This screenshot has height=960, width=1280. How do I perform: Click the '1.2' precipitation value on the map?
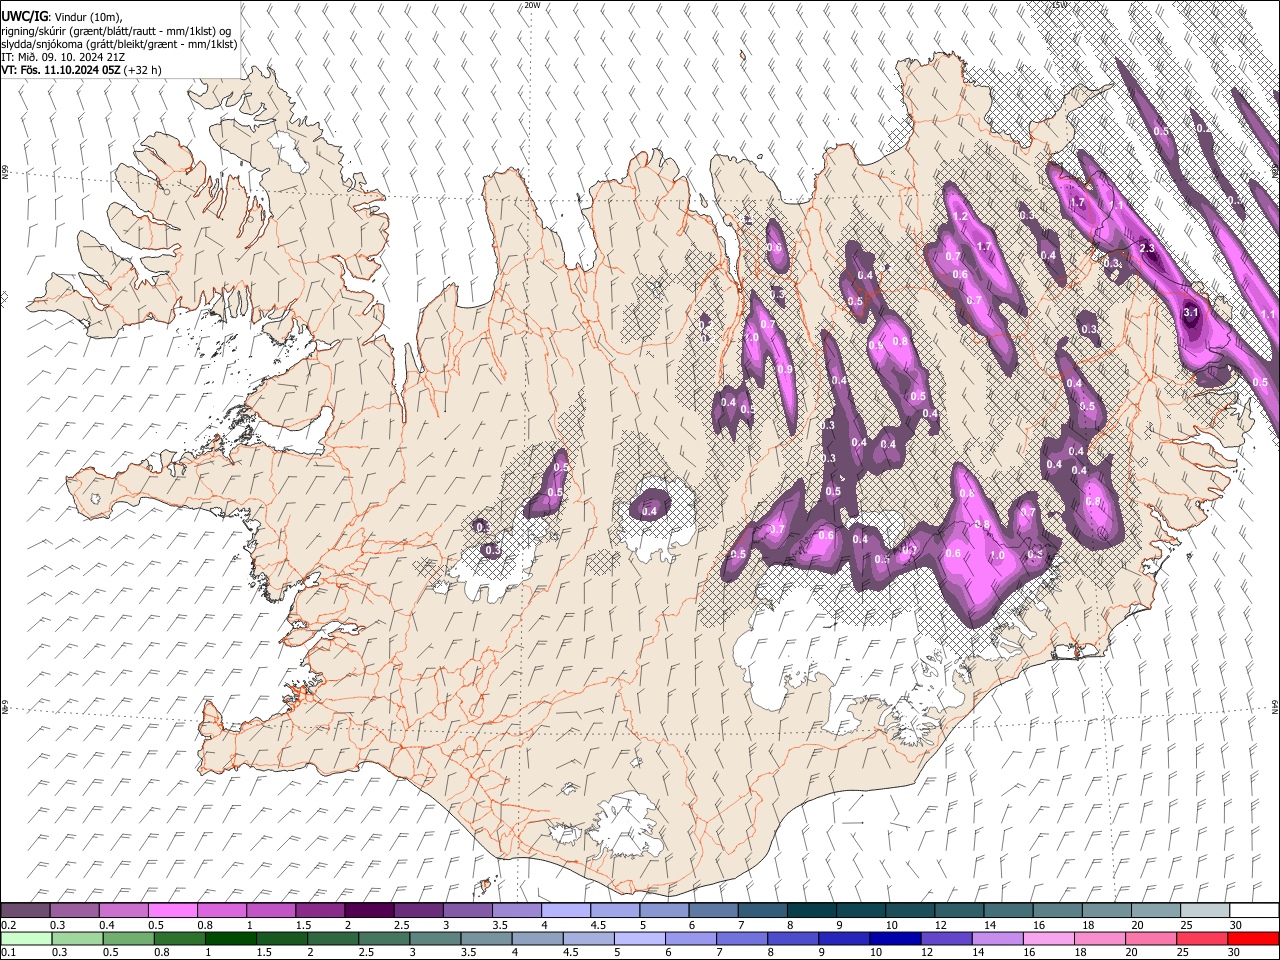click(961, 216)
